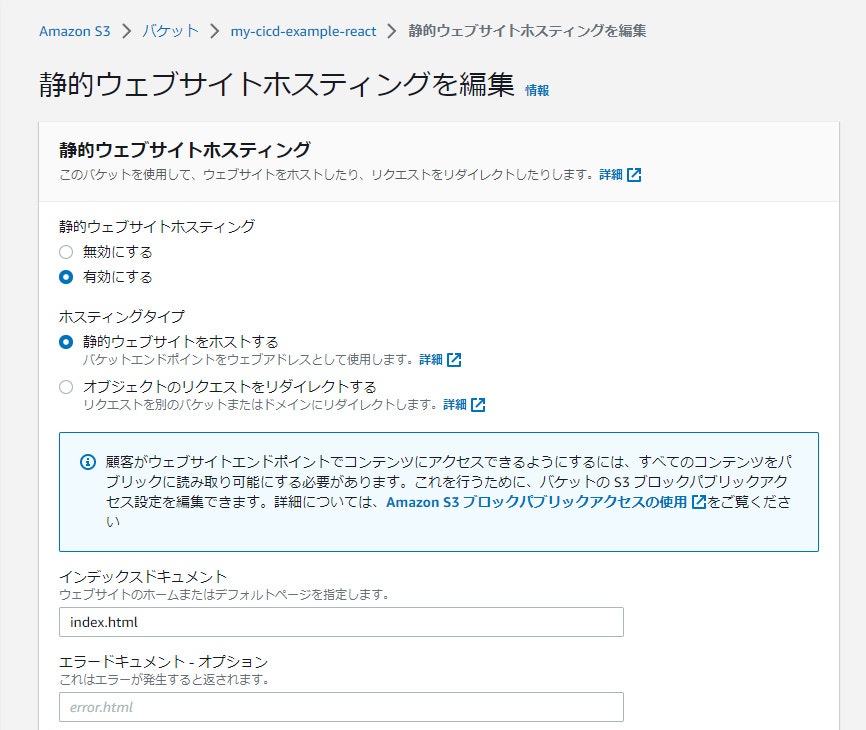Click the インデックスドキュメント label
866x730 pixels.
[x=143, y=576]
